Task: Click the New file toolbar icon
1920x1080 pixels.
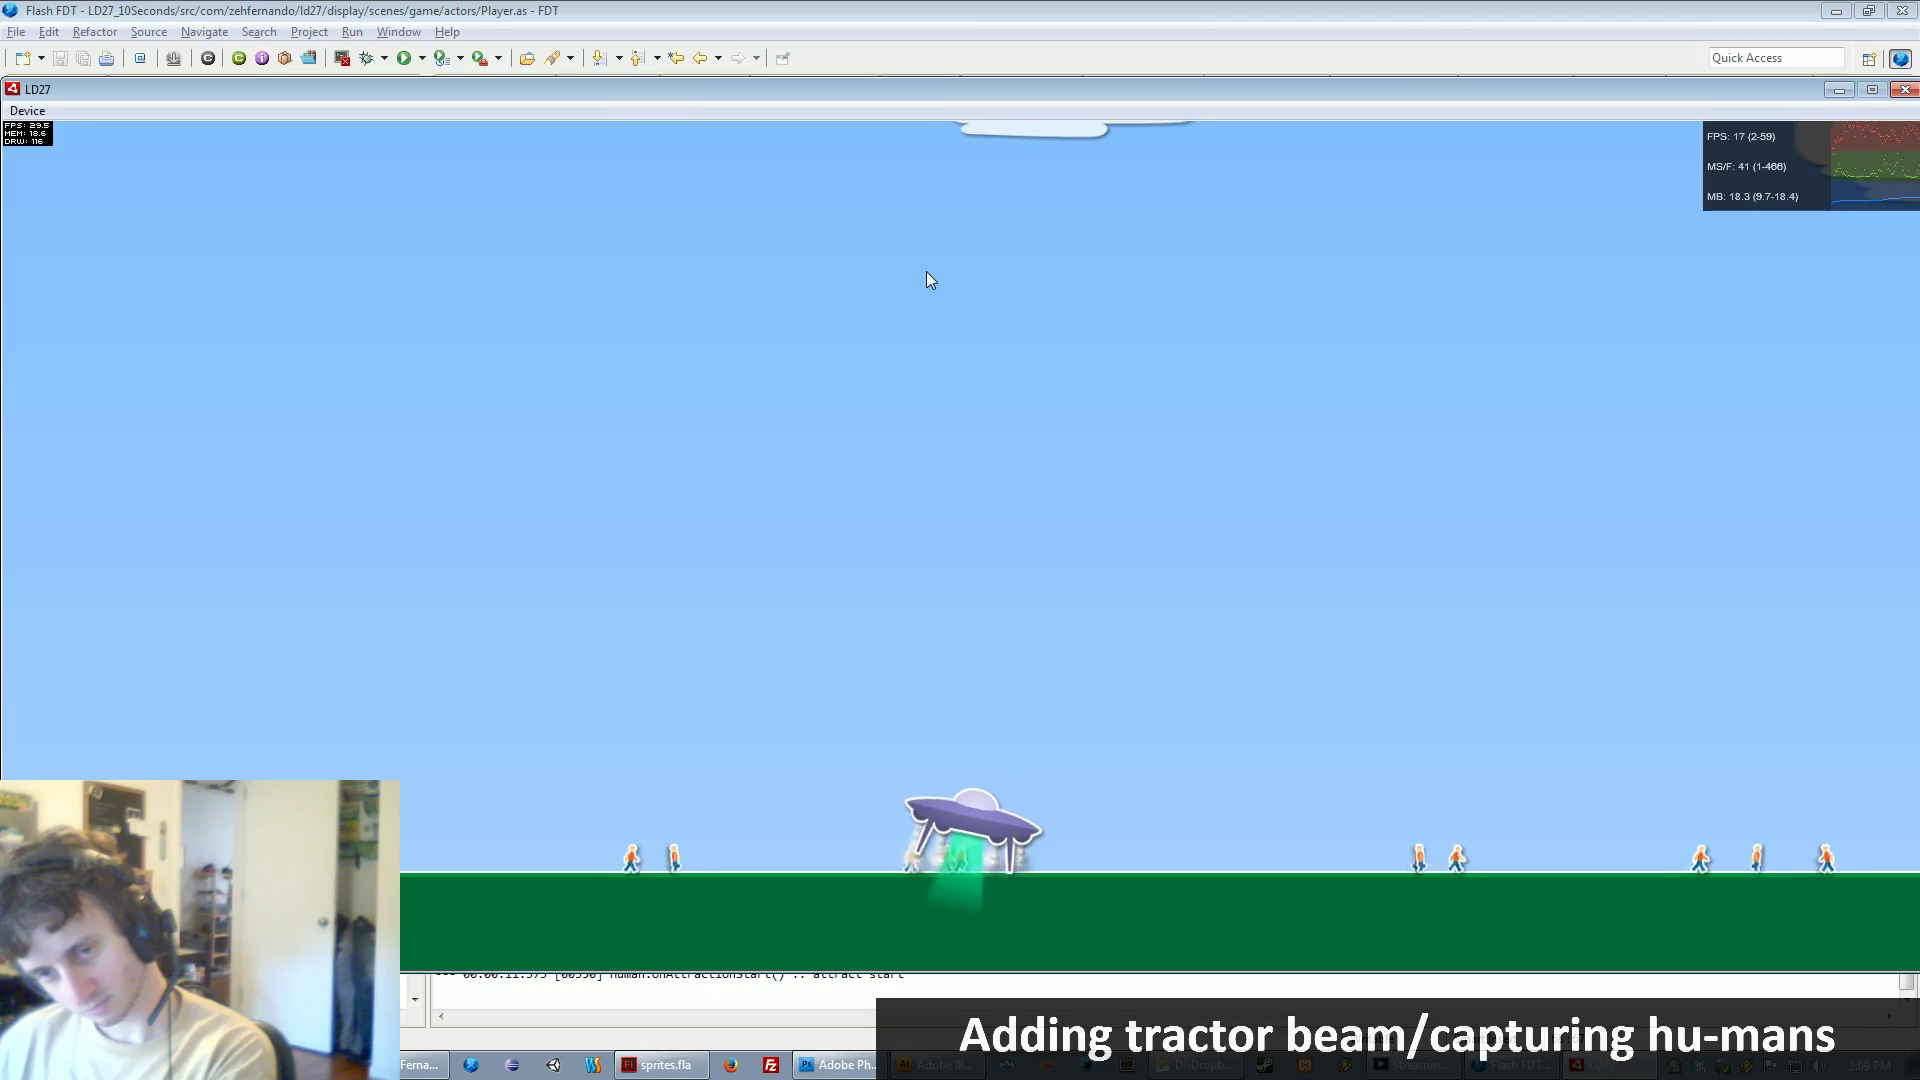Action: 22,58
